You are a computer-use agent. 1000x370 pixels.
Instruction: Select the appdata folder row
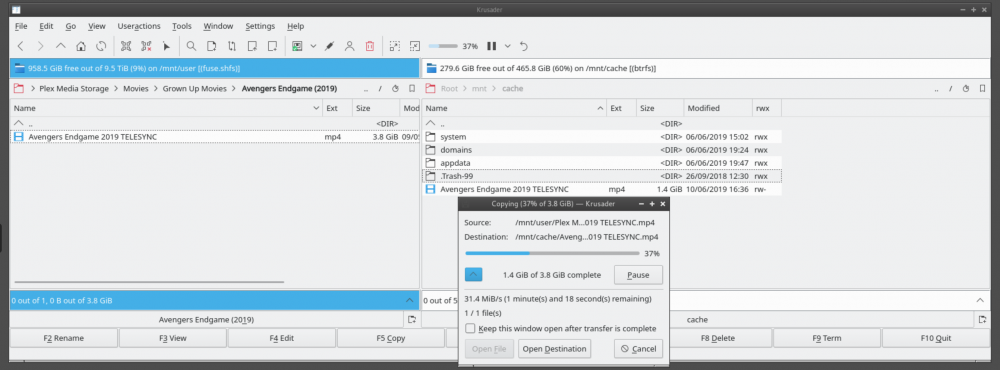(x=602, y=163)
